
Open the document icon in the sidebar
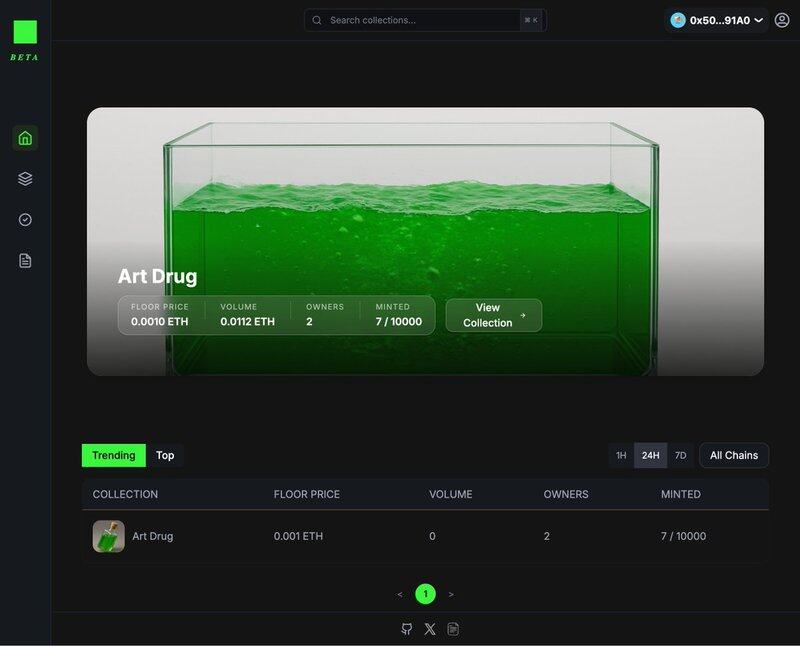tap(25, 261)
